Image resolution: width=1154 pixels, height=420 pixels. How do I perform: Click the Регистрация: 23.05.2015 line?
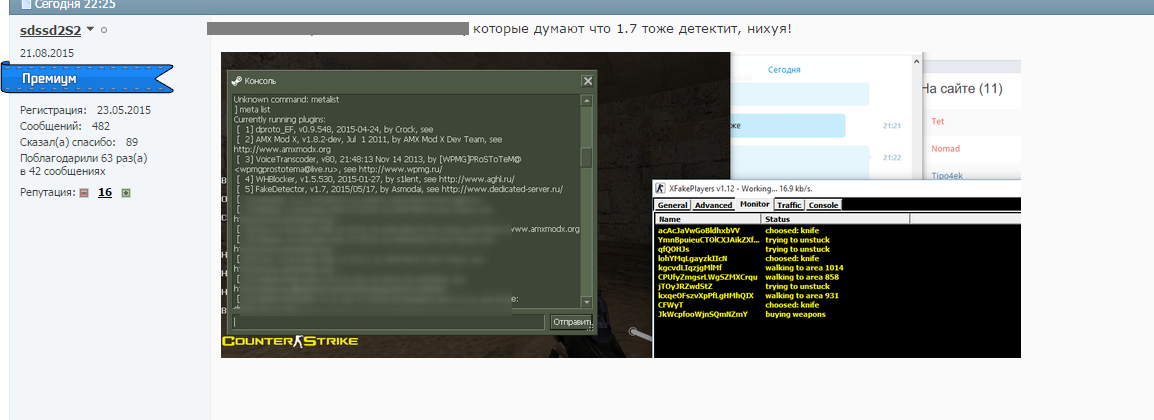coord(85,110)
